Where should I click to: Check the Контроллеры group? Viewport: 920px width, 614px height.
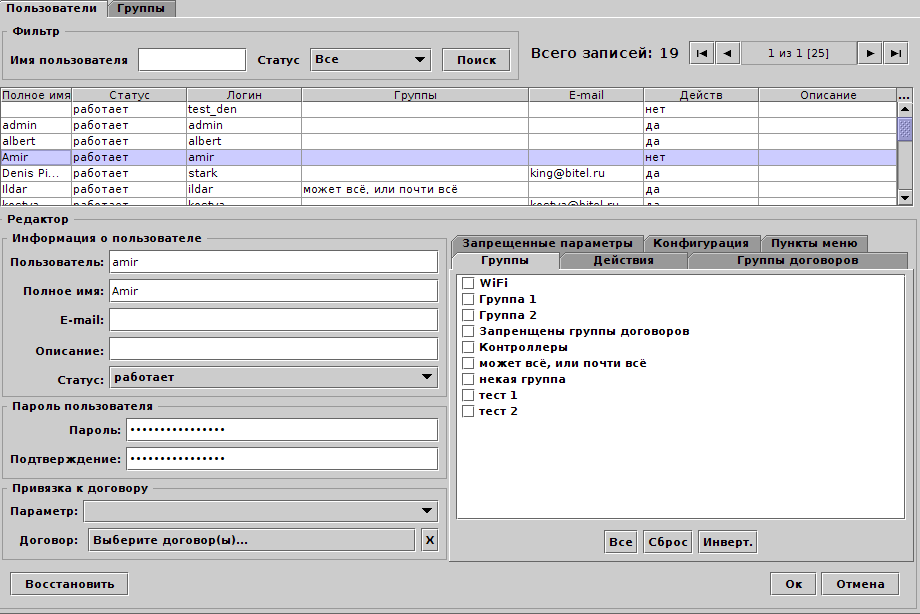[468, 347]
